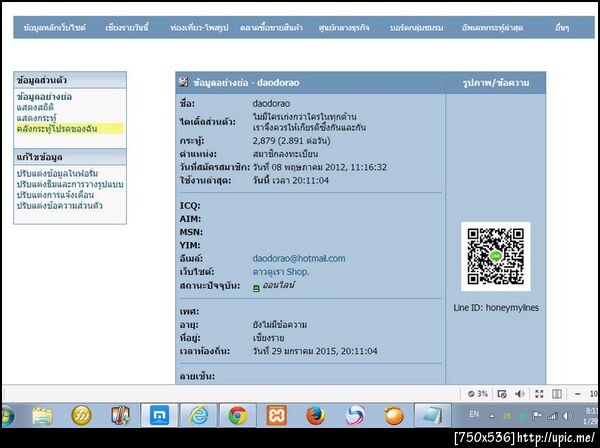Viewport: 600px width, 448px height.
Task: Click the status bar popup blocker icon
Action: click(502, 393)
